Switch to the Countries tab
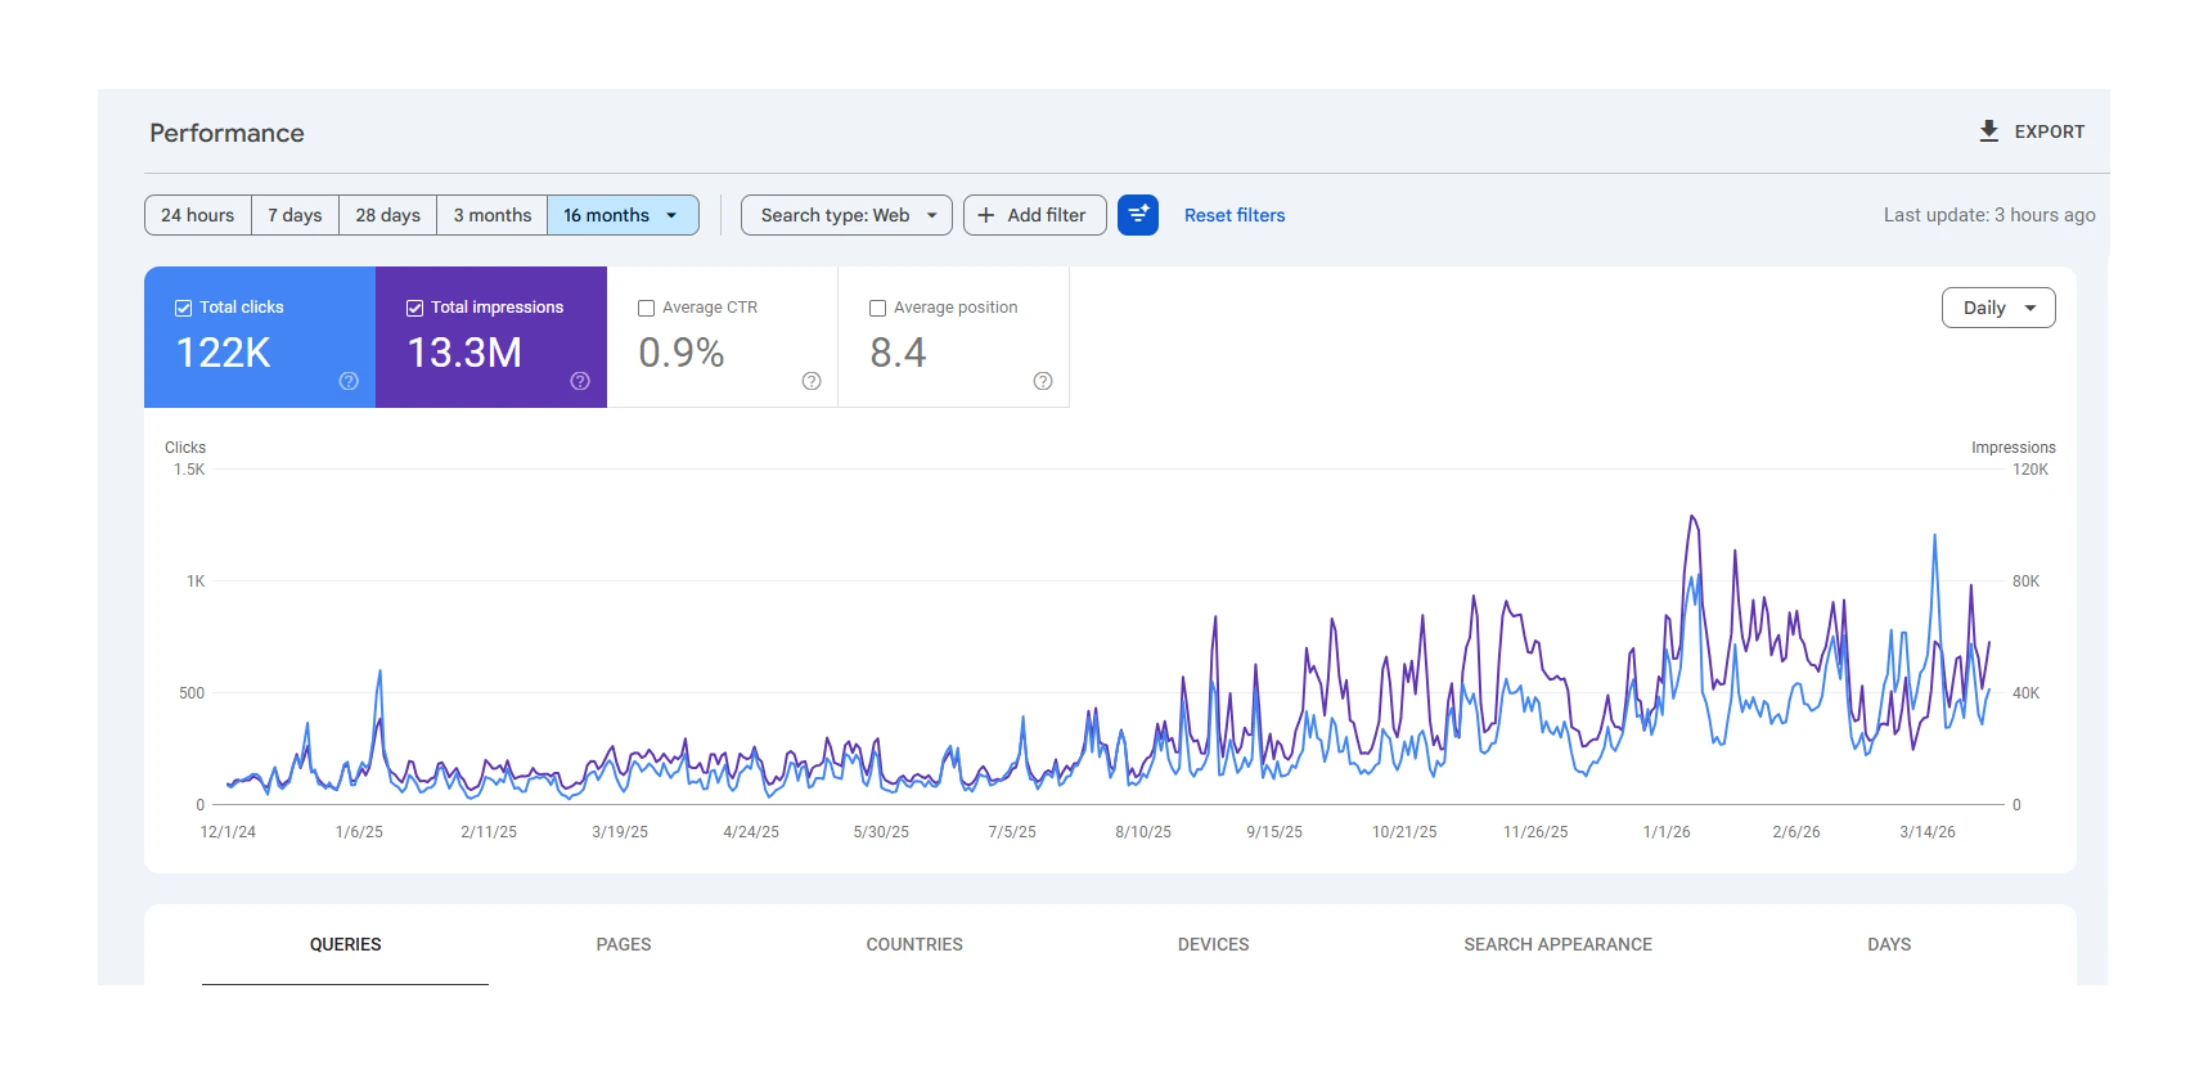 (x=914, y=944)
